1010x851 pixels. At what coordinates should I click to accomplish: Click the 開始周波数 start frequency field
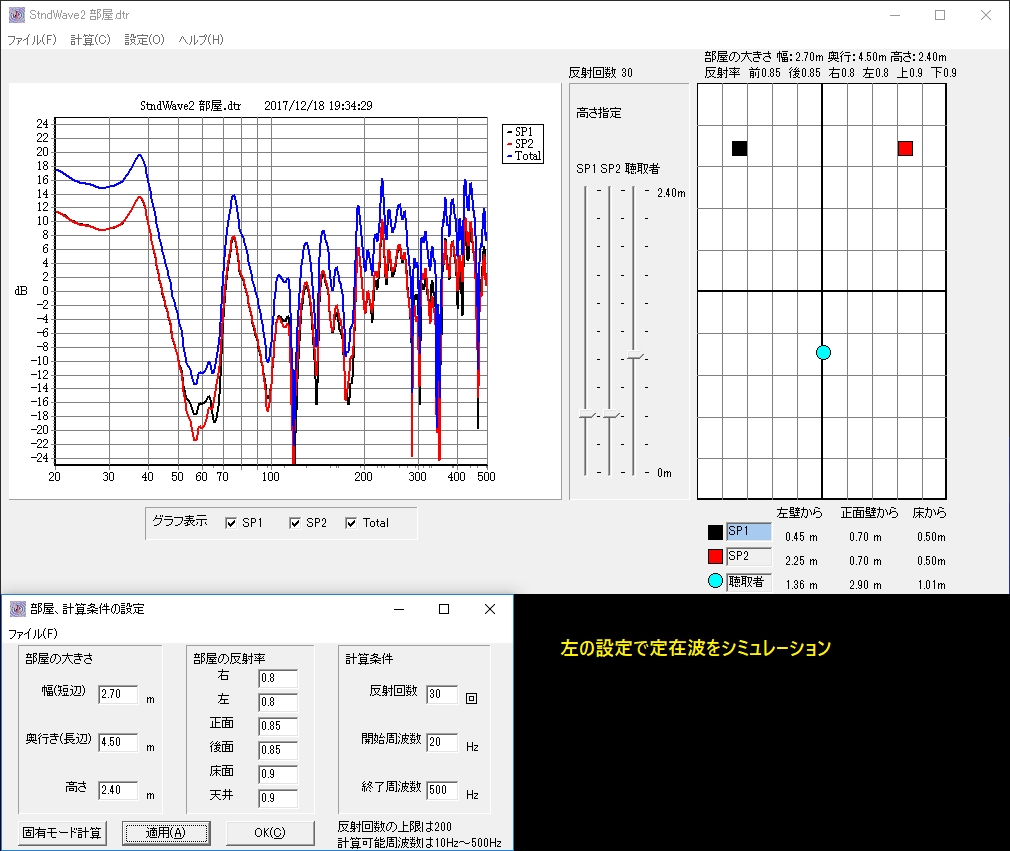coord(442,742)
